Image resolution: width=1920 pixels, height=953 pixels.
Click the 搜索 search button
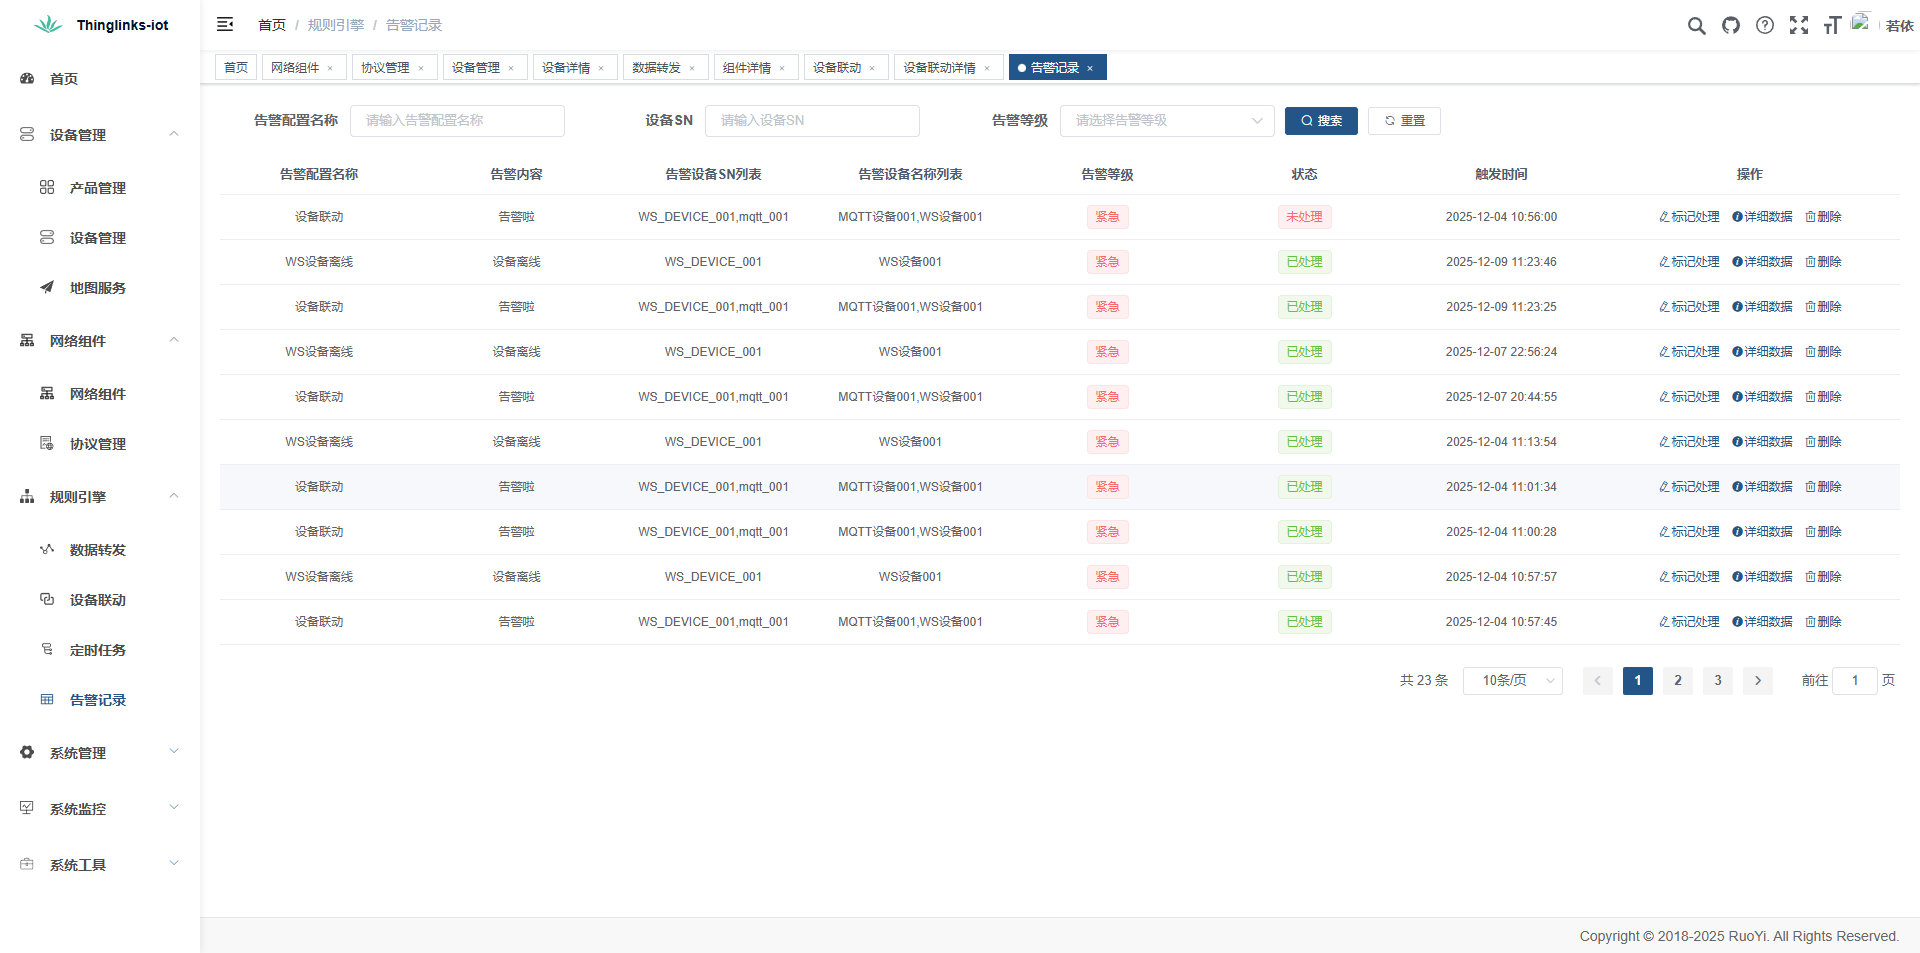click(1321, 121)
